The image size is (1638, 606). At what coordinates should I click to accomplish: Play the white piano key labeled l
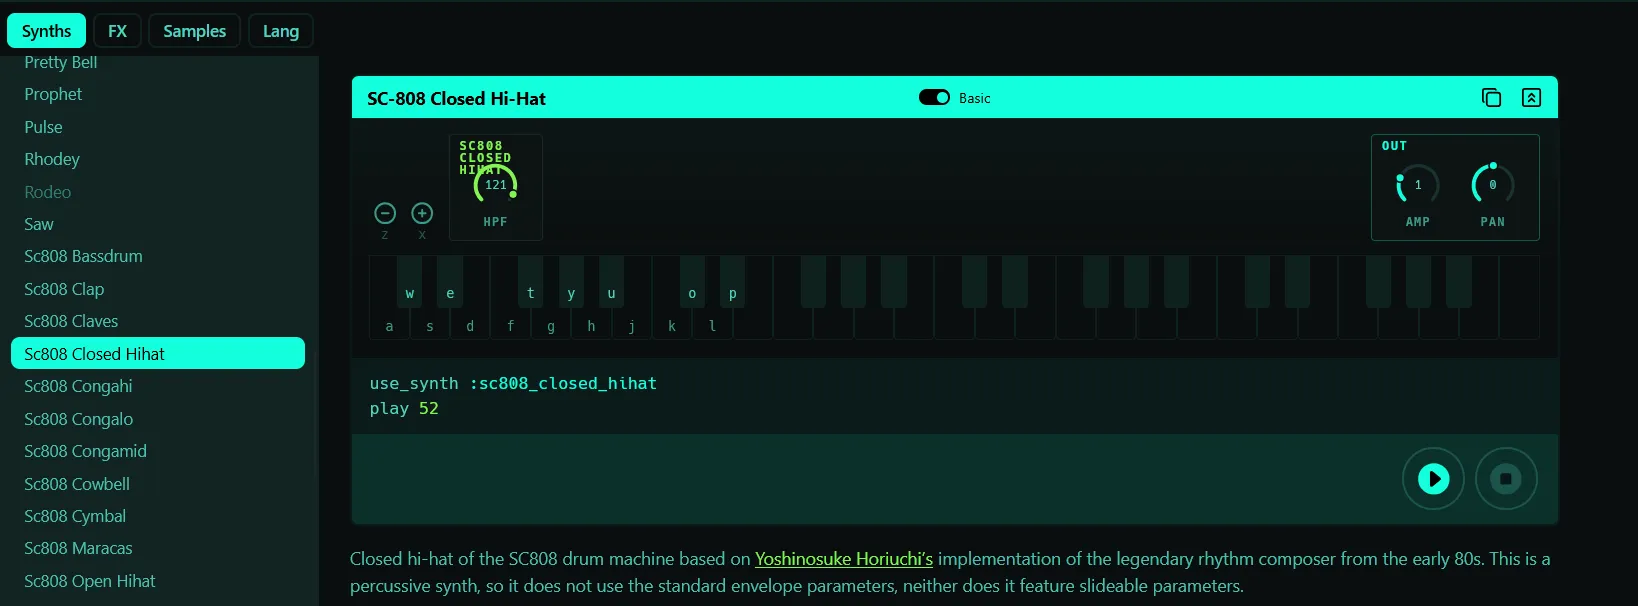[x=712, y=324]
